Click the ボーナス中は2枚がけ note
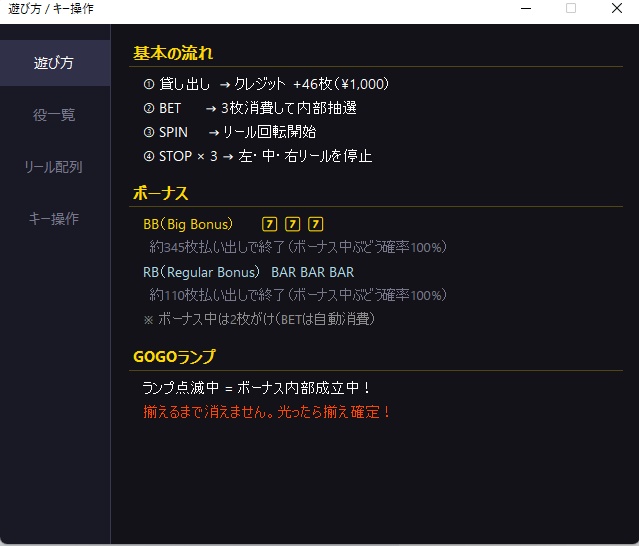Screen dimensions: 639x546 (x=259, y=319)
